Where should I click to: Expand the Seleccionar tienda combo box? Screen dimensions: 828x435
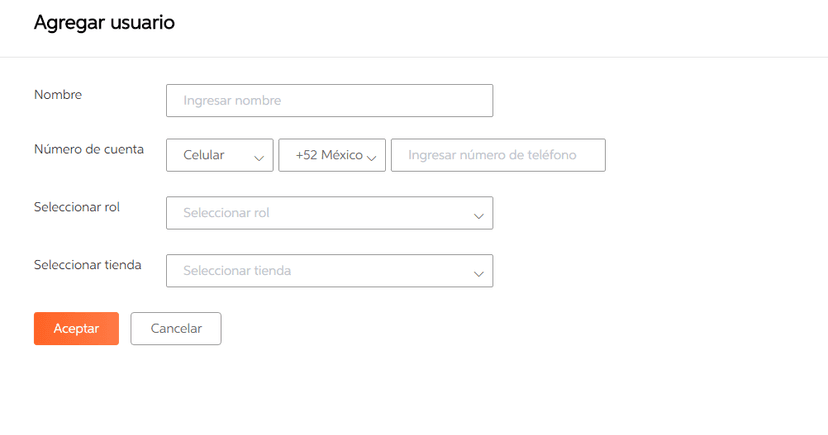[329, 271]
